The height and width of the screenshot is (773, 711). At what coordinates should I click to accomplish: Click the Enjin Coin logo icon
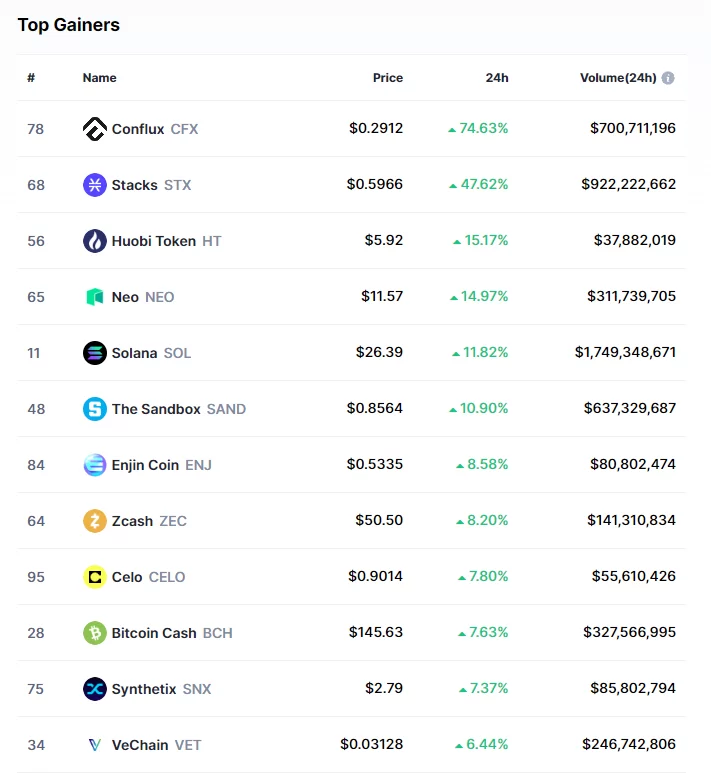point(95,465)
